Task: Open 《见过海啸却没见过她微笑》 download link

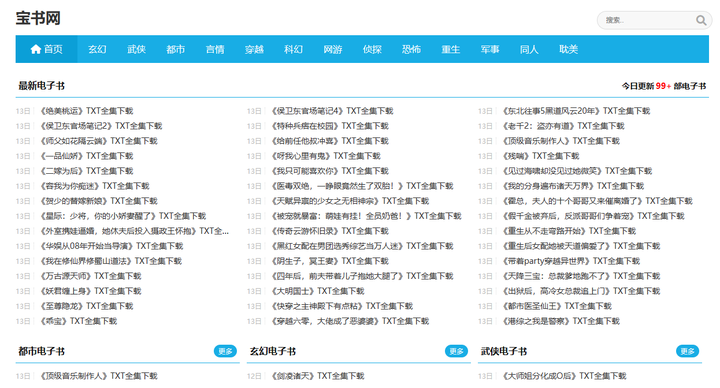Action: (577, 171)
